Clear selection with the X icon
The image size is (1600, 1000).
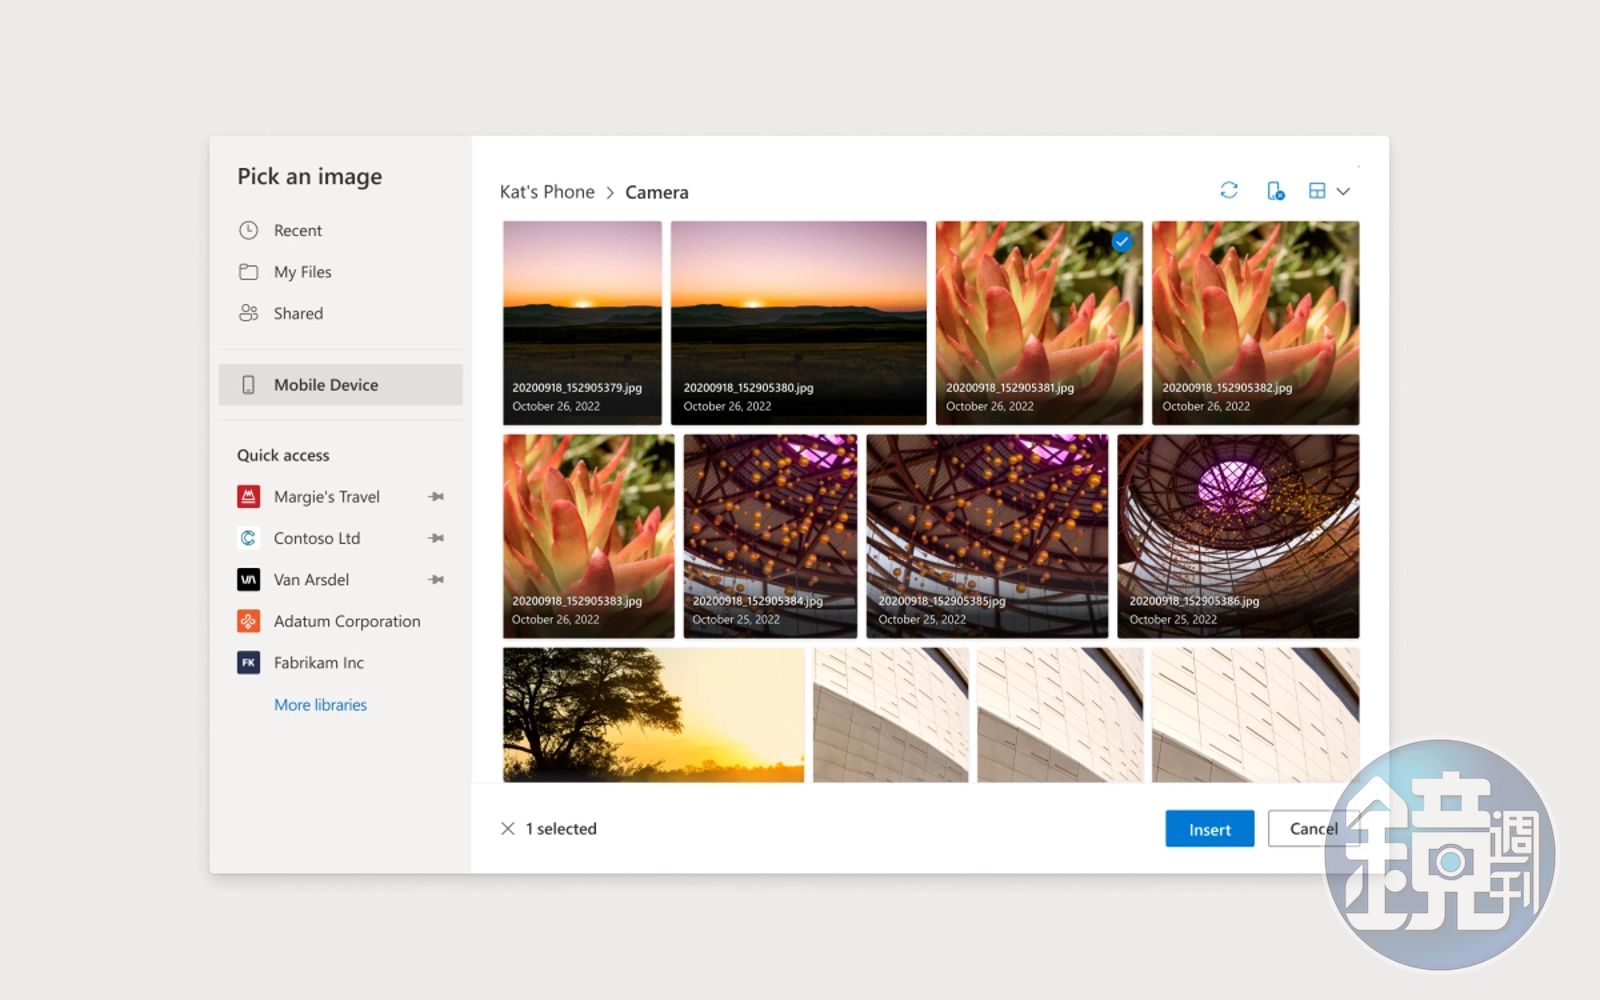(508, 829)
